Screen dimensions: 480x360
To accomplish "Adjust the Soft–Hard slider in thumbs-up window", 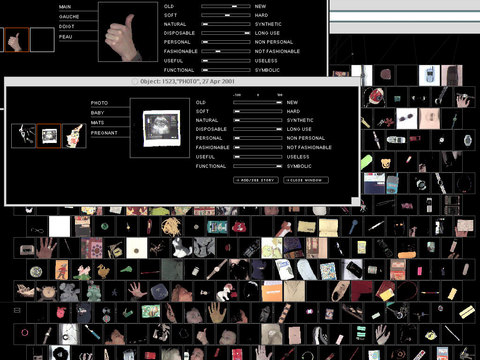I will 226,15.
